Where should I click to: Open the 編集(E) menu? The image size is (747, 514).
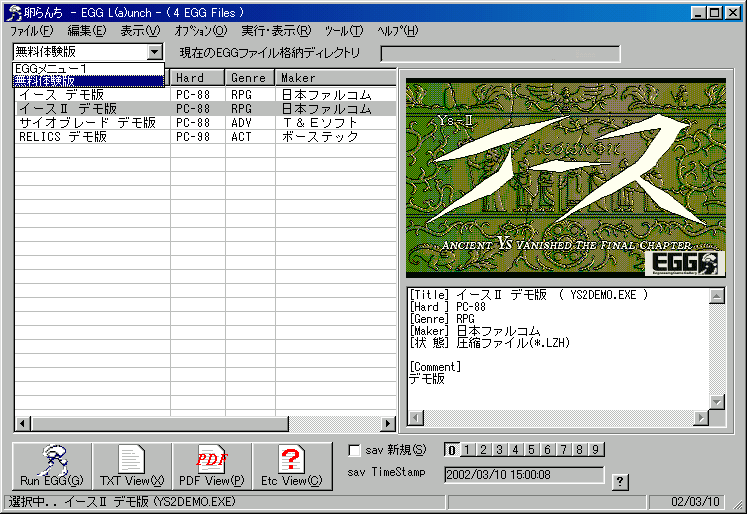pyautogui.click(x=87, y=31)
